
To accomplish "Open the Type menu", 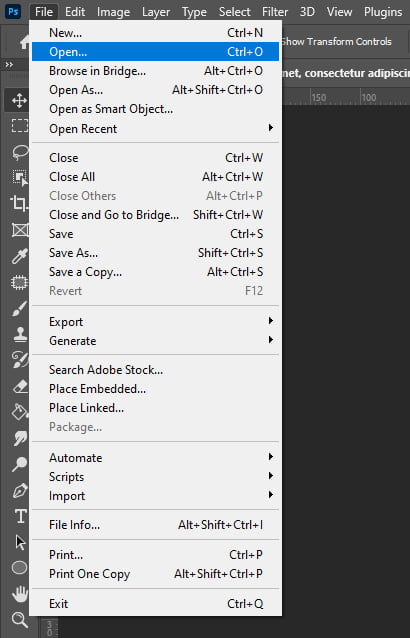I will pos(194,12).
